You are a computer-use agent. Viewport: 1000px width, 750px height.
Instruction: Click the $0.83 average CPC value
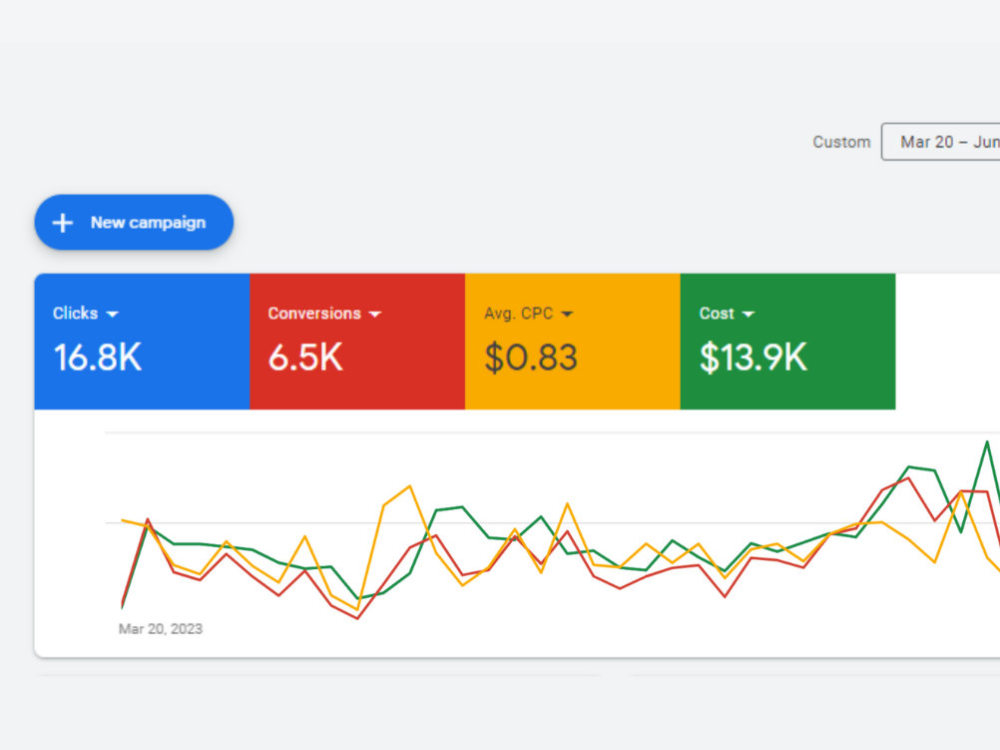point(531,357)
